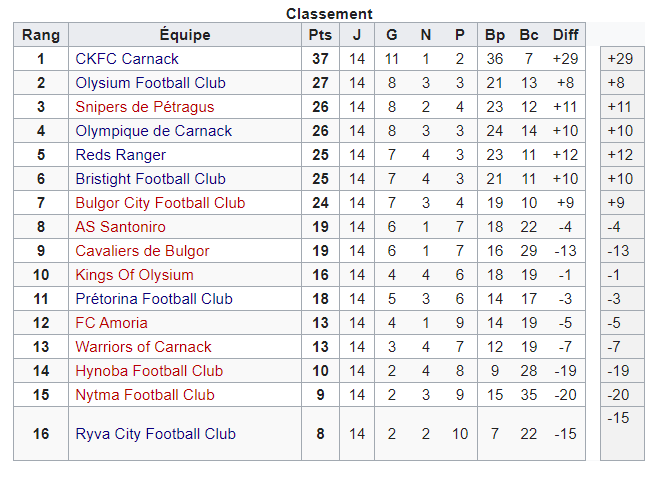The image size is (662, 481).
Task: Select the Hynoba Football Club link
Action: (x=149, y=371)
